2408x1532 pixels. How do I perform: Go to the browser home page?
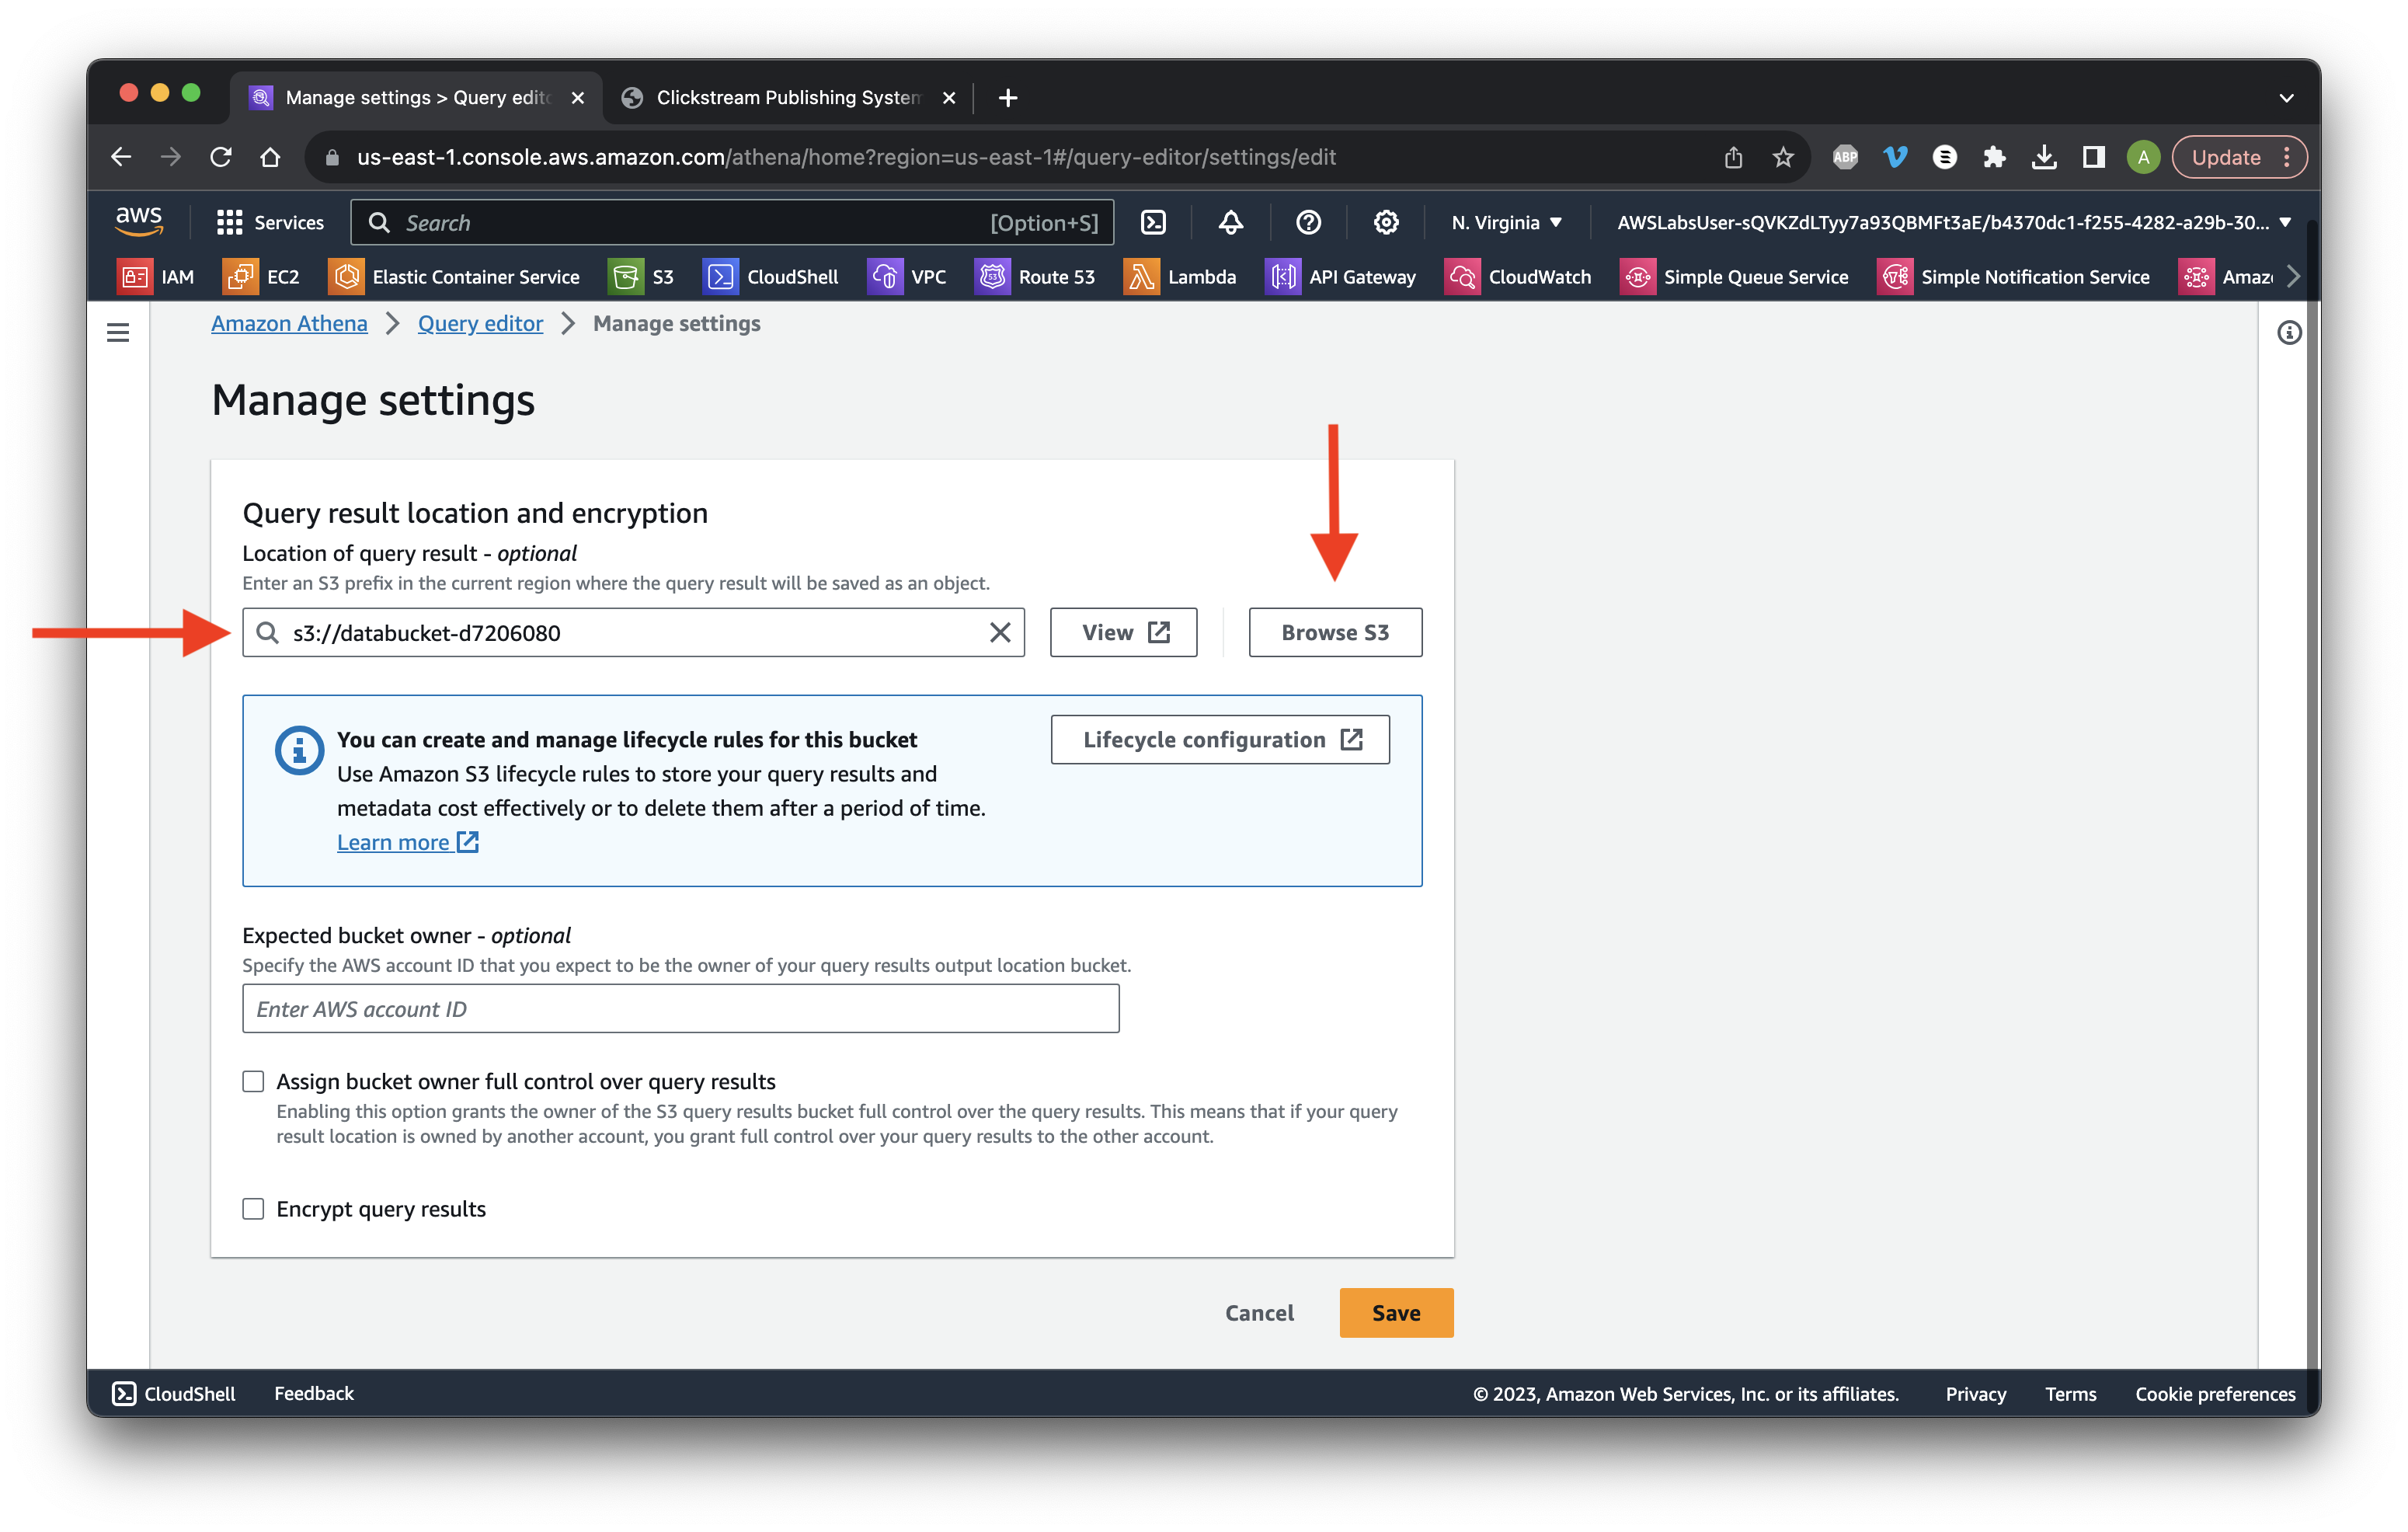click(270, 157)
